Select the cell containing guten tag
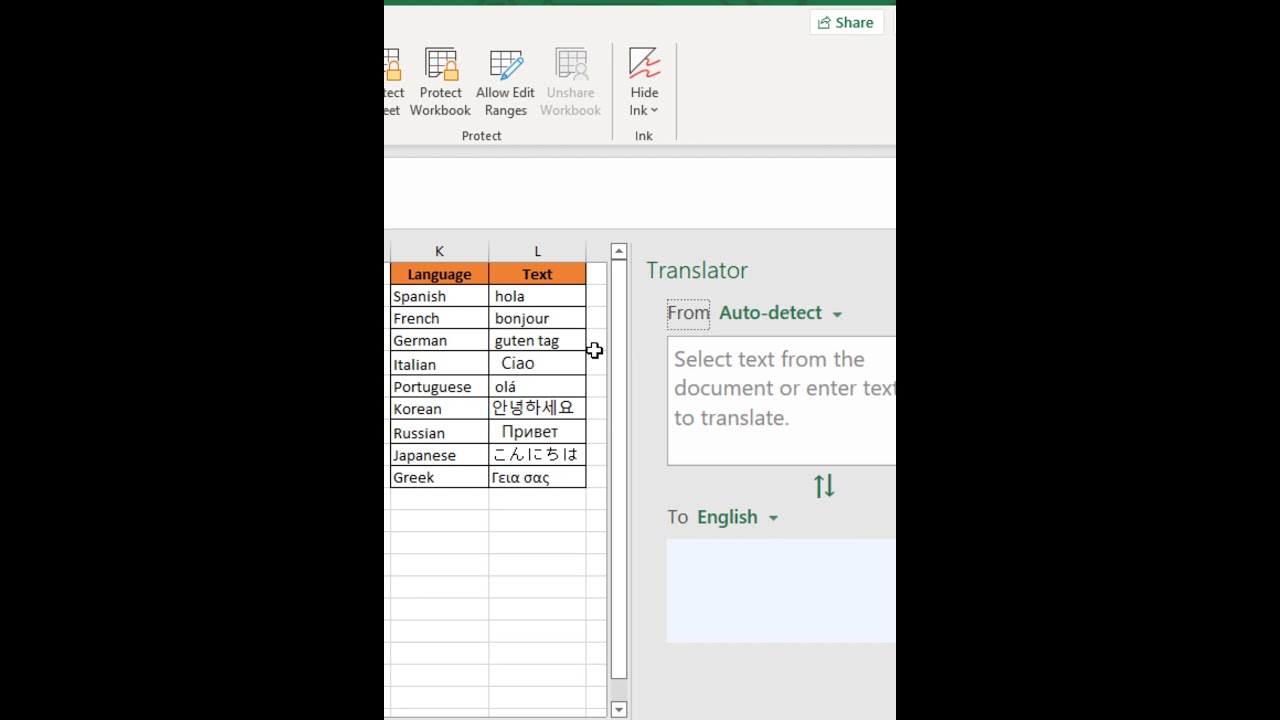 (537, 341)
